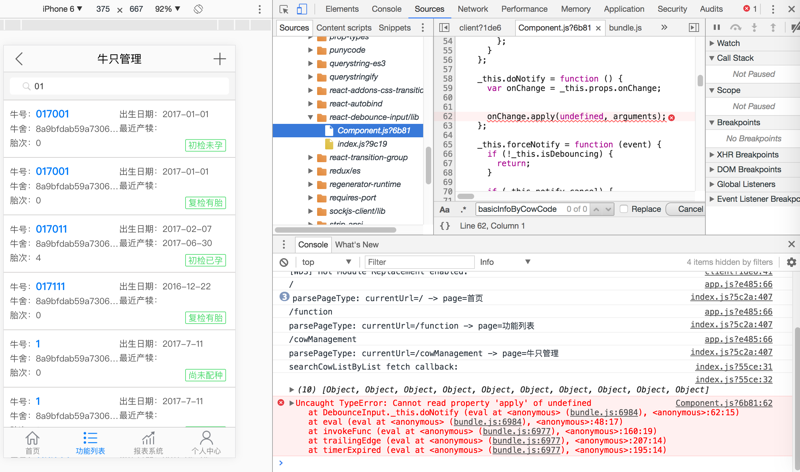800x472 pixels.
Task: Rotate the device orientation
Action: pos(198,9)
